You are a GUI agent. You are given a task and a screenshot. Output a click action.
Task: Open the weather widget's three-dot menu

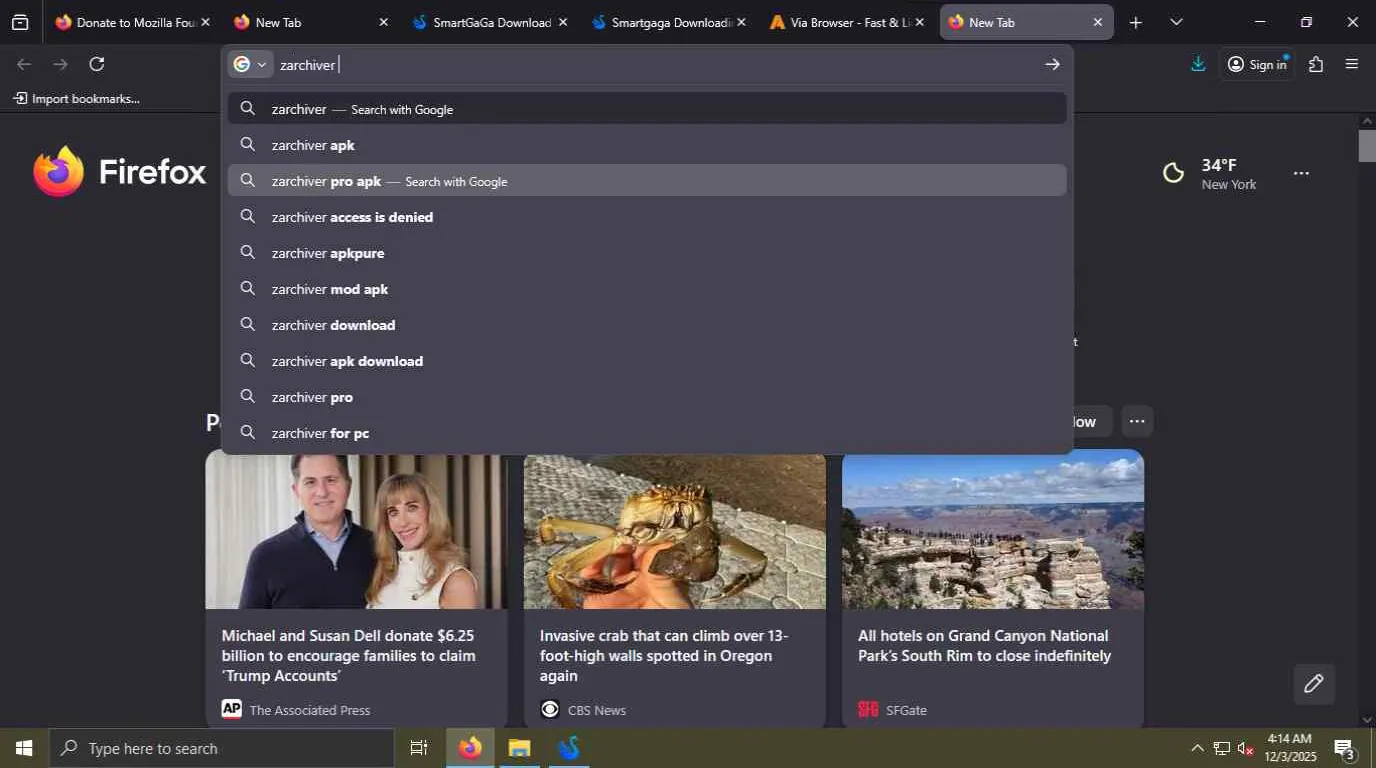[x=1301, y=173]
